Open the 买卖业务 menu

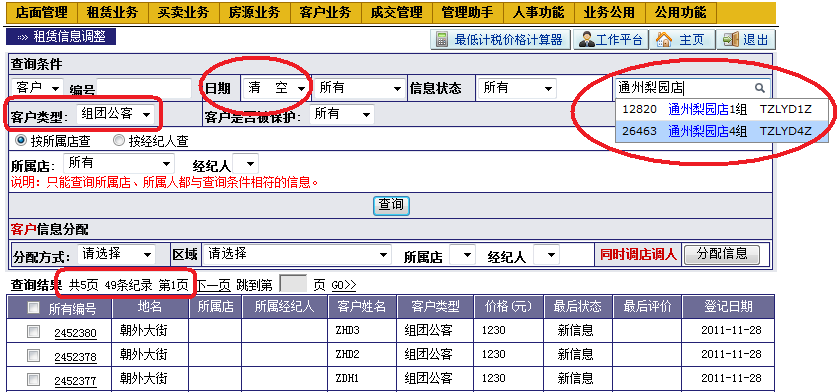tap(184, 12)
